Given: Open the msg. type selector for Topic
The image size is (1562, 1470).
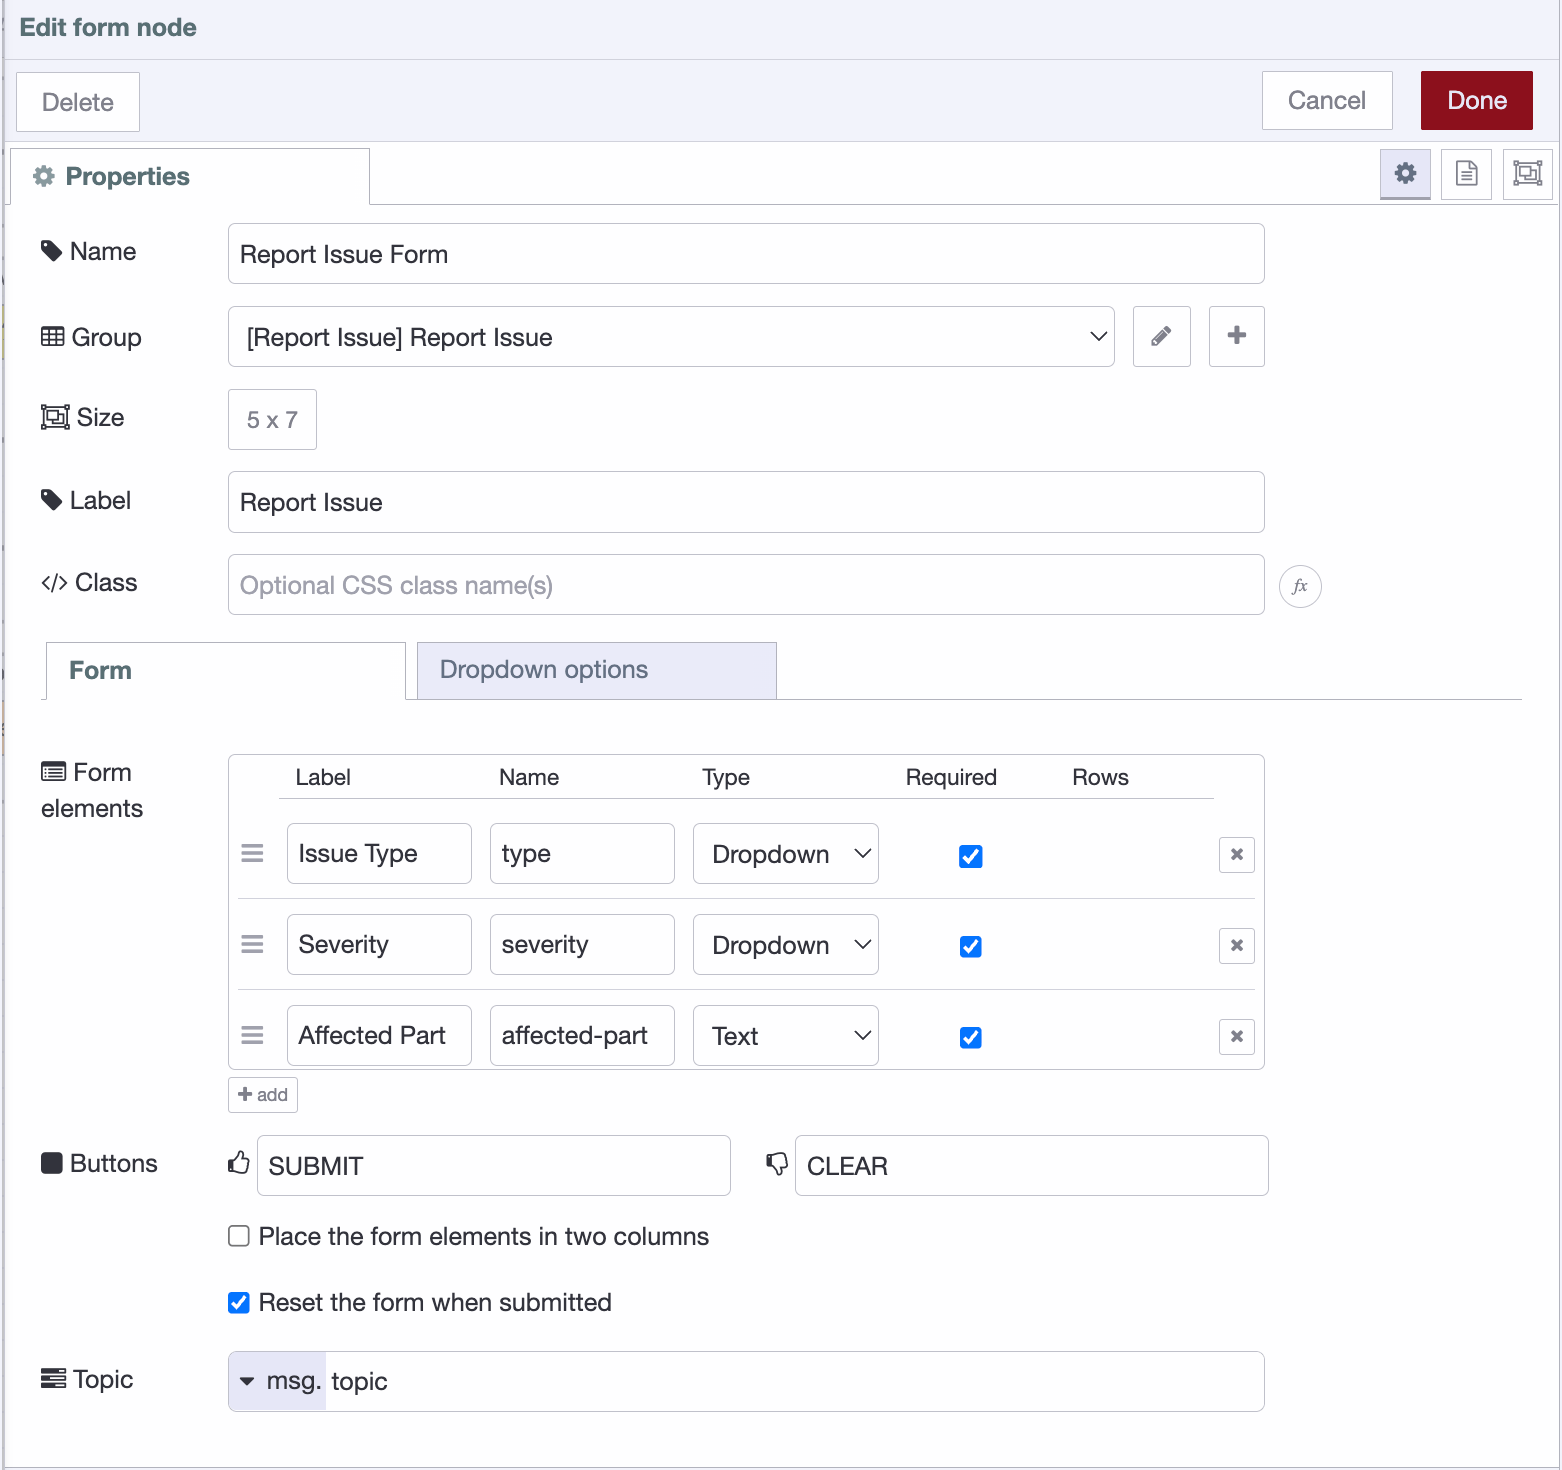Looking at the screenshot, I should pos(278,1381).
